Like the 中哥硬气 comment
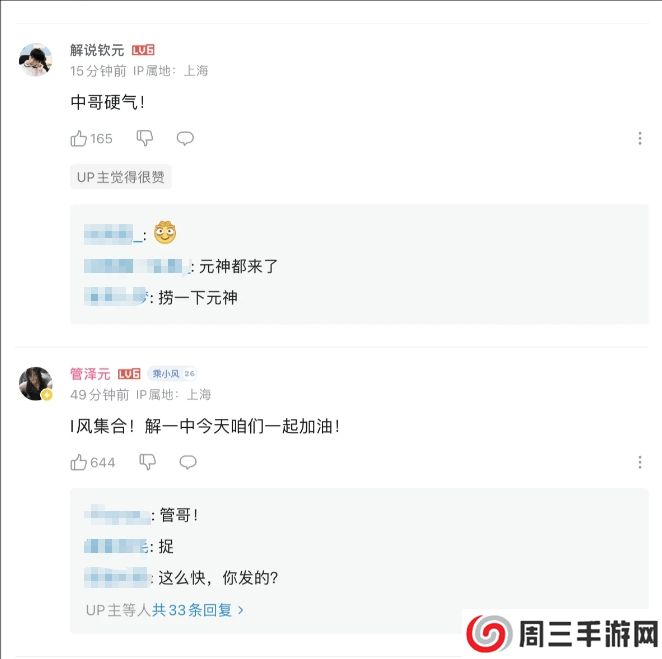Image resolution: width=662 pixels, height=659 pixels. (79, 138)
